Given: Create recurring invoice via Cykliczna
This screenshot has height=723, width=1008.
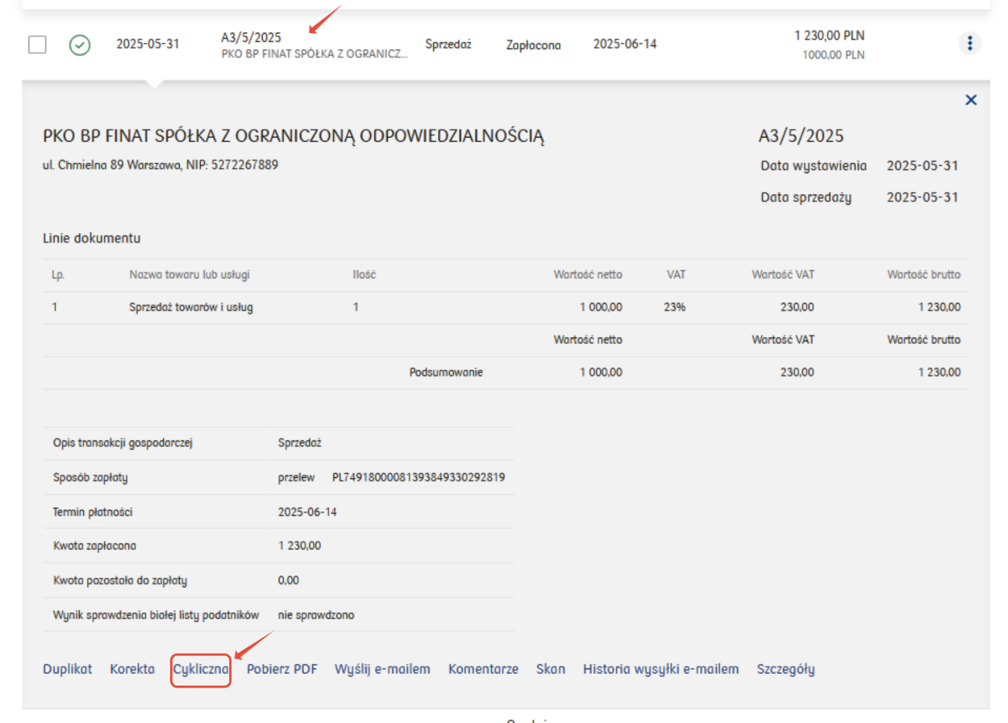Looking at the screenshot, I should [201, 670].
